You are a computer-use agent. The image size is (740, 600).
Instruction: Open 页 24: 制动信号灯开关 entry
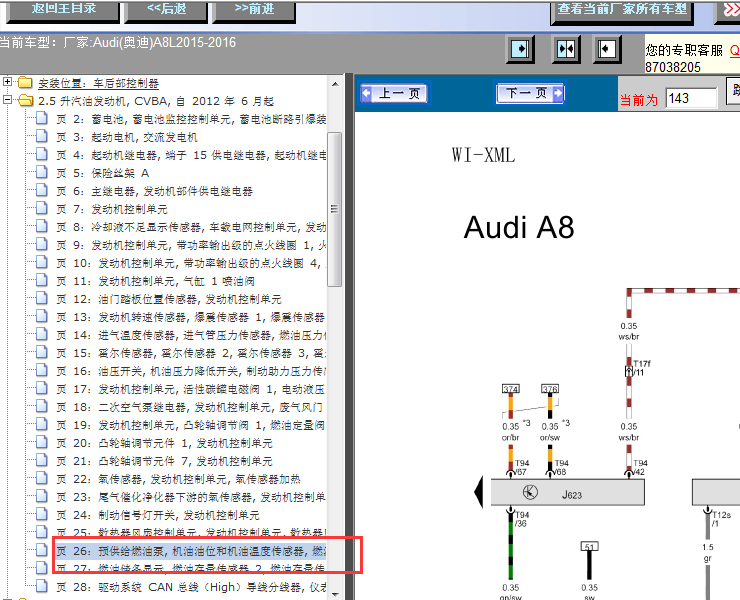(158, 515)
